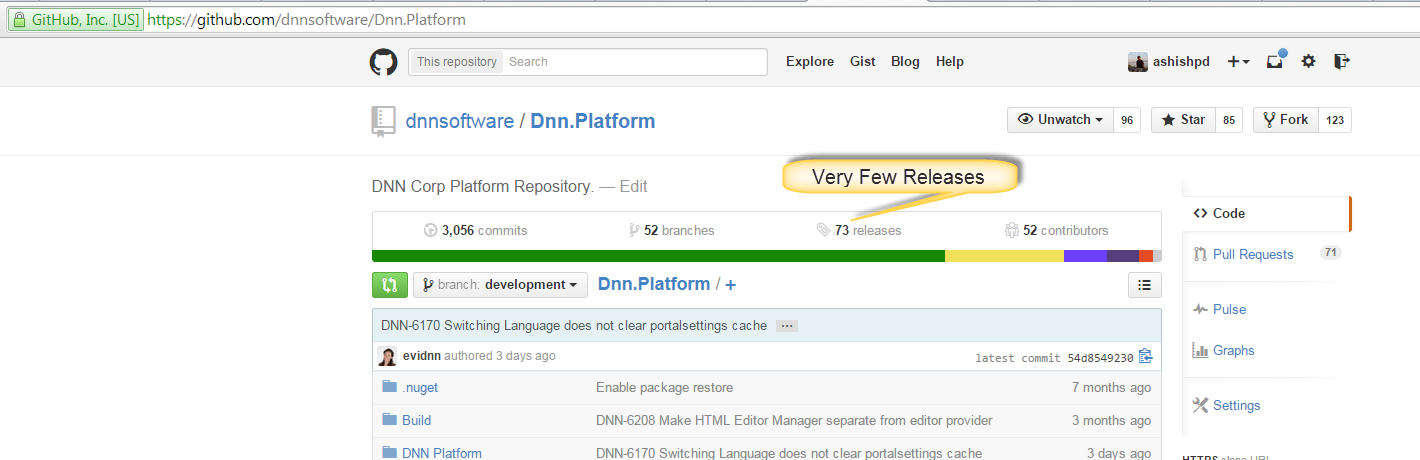This screenshot has height=460, width=1420.
Task: Open the .nuget folder name
Action: (x=420, y=387)
